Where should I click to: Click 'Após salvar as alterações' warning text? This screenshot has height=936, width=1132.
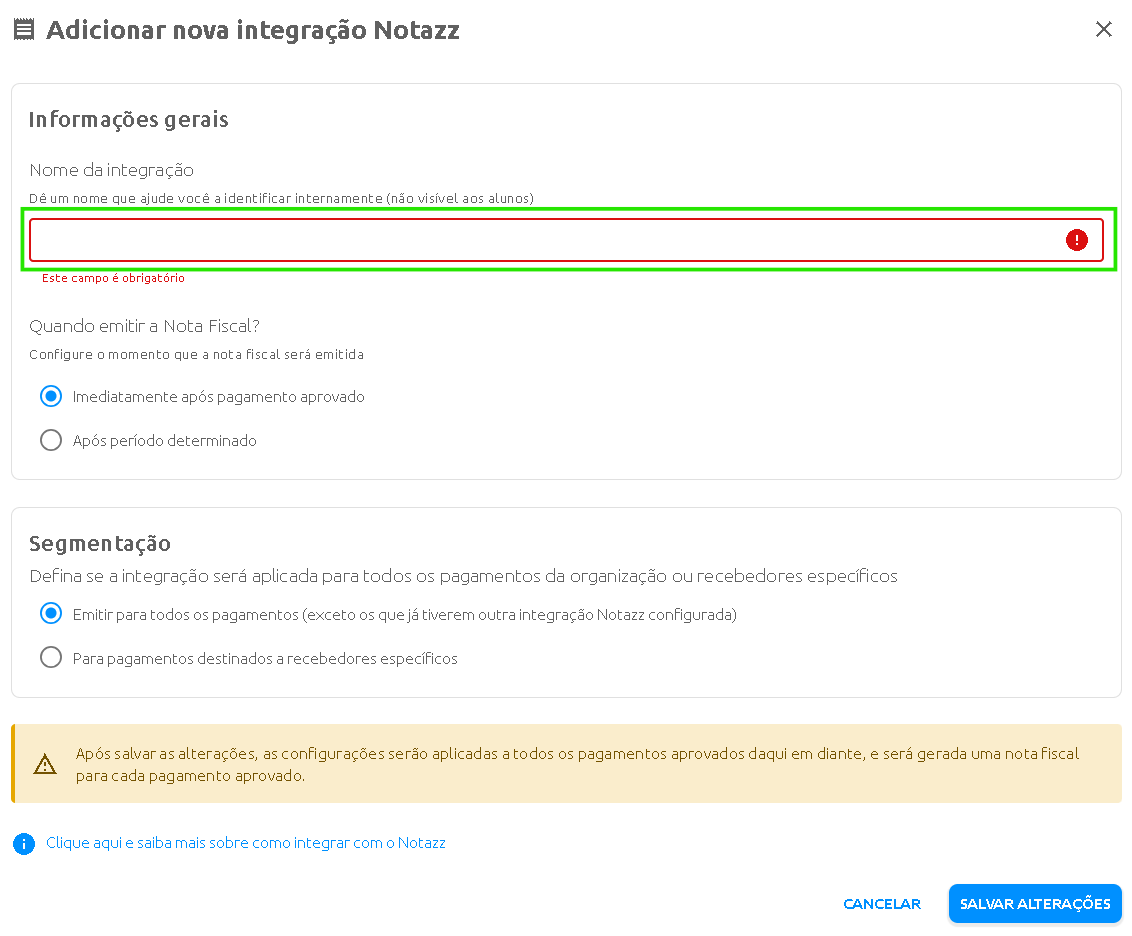tap(577, 764)
